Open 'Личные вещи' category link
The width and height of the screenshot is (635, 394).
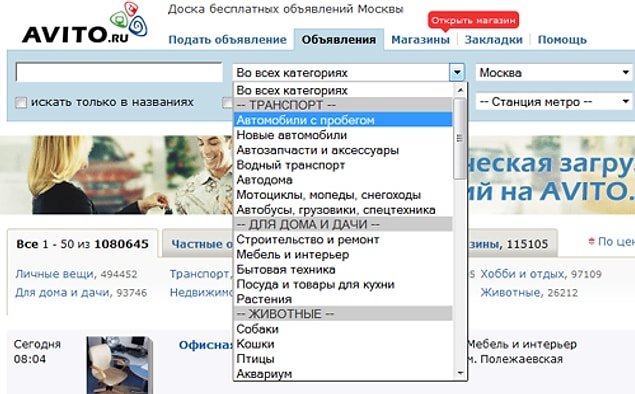[x=55, y=274]
